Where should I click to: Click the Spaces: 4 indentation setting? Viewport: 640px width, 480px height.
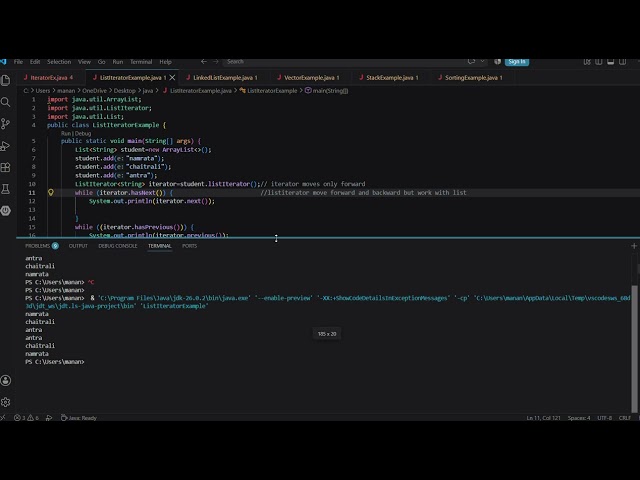coord(579,418)
